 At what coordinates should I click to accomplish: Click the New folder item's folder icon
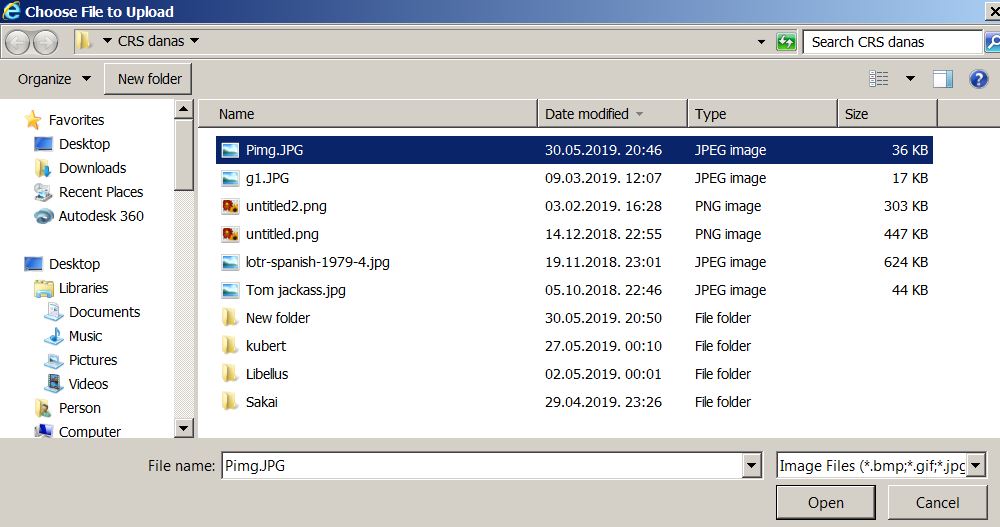point(230,318)
